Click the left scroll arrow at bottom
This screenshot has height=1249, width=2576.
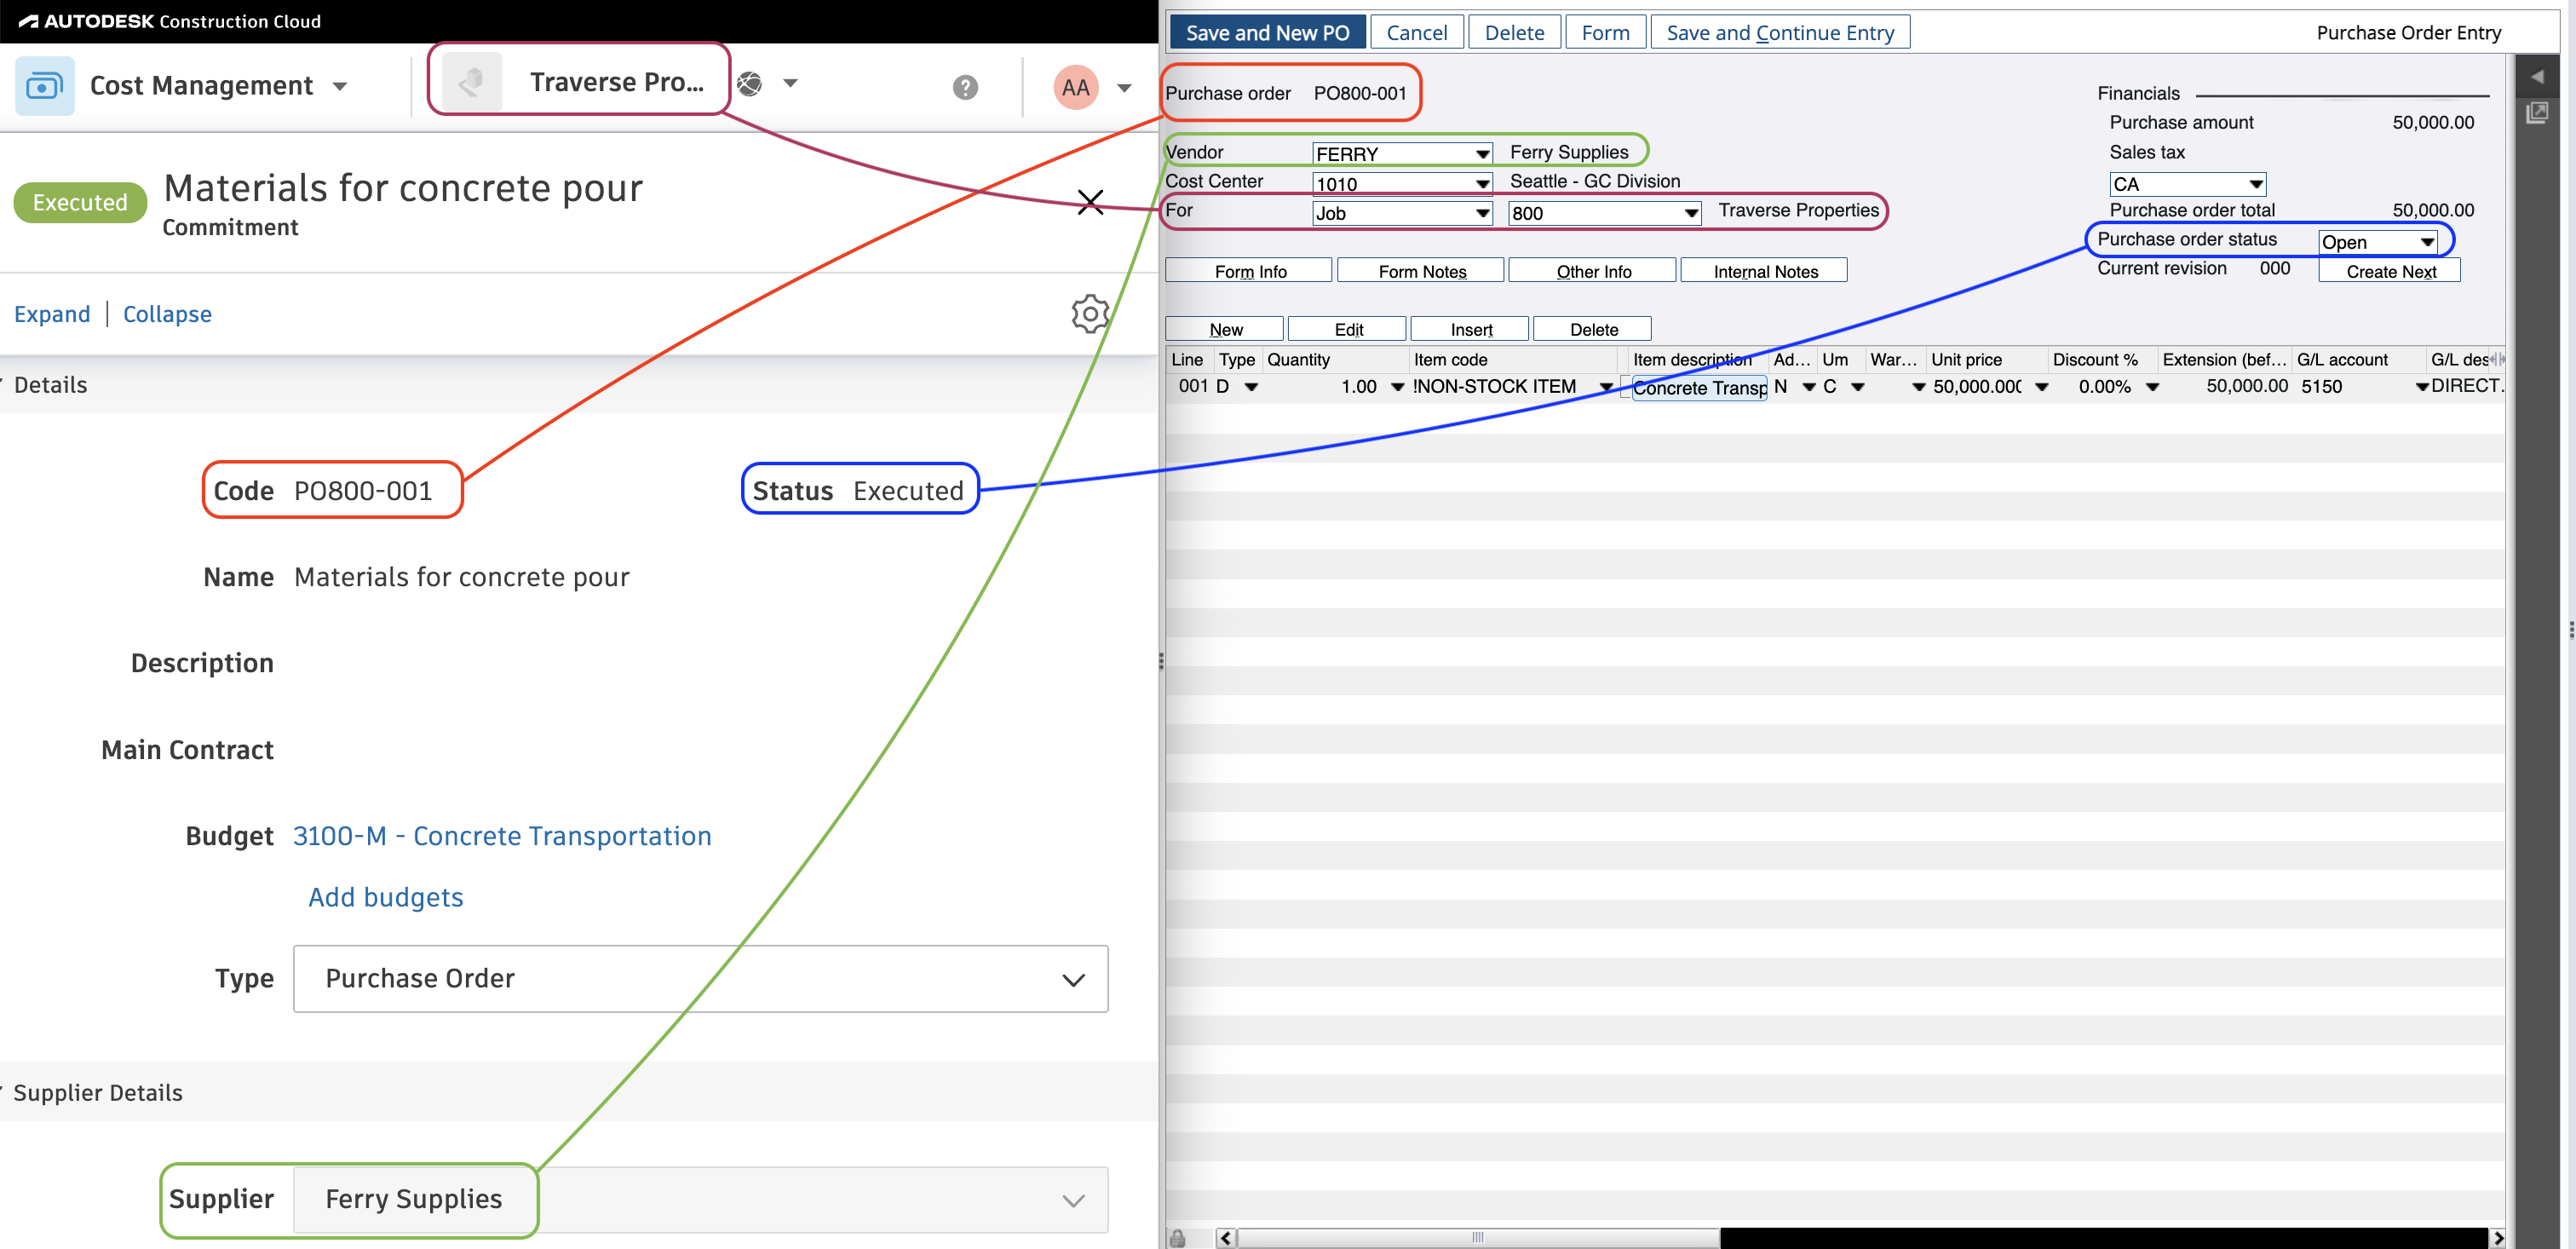[1226, 1238]
